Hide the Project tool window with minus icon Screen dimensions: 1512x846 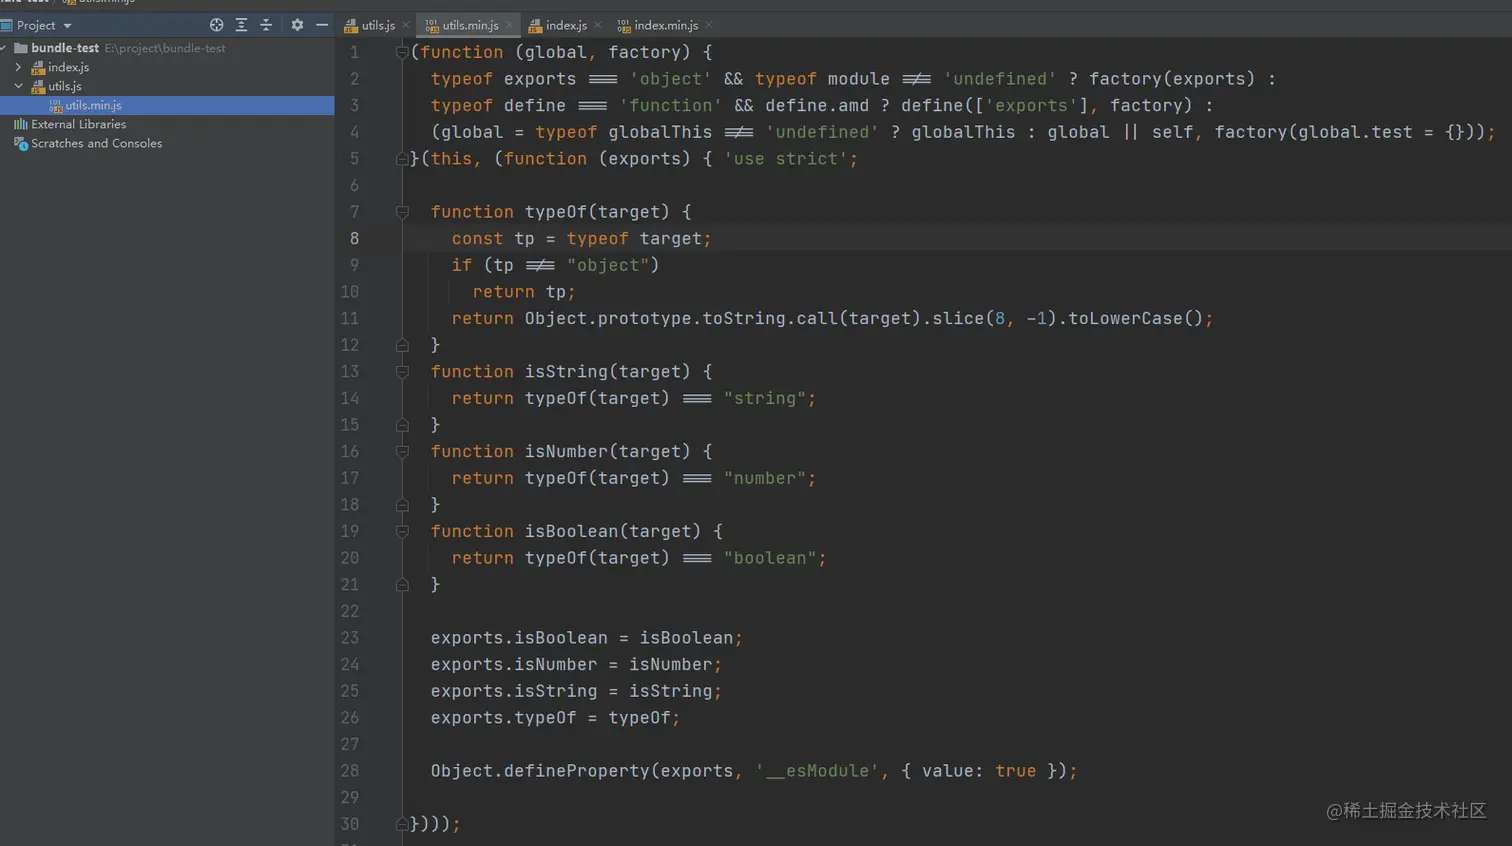click(322, 25)
